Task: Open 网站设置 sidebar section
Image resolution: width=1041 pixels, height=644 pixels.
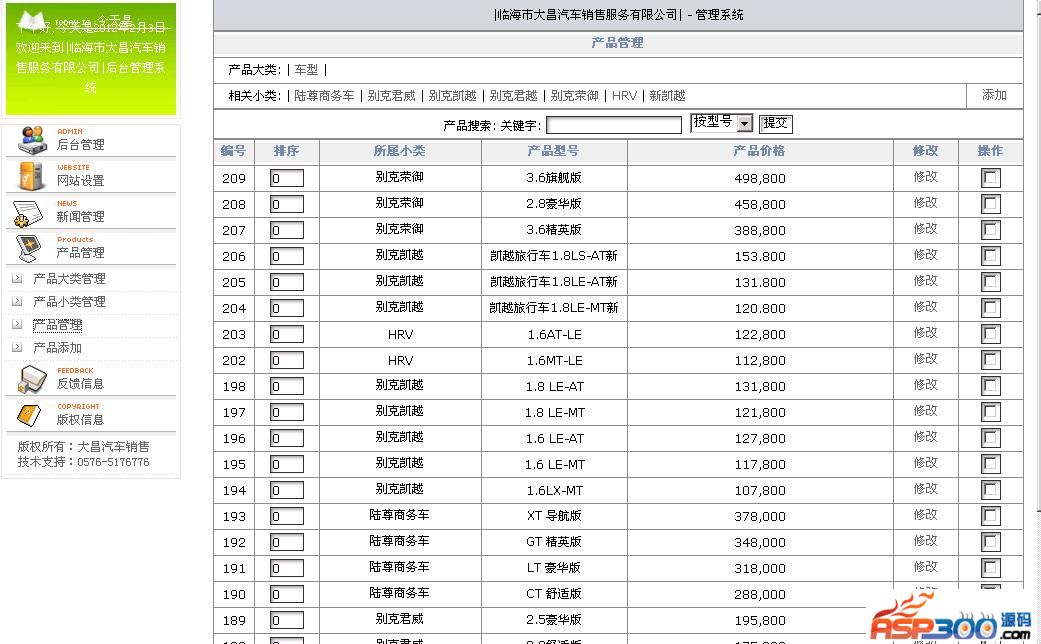Action: (80, 181)
